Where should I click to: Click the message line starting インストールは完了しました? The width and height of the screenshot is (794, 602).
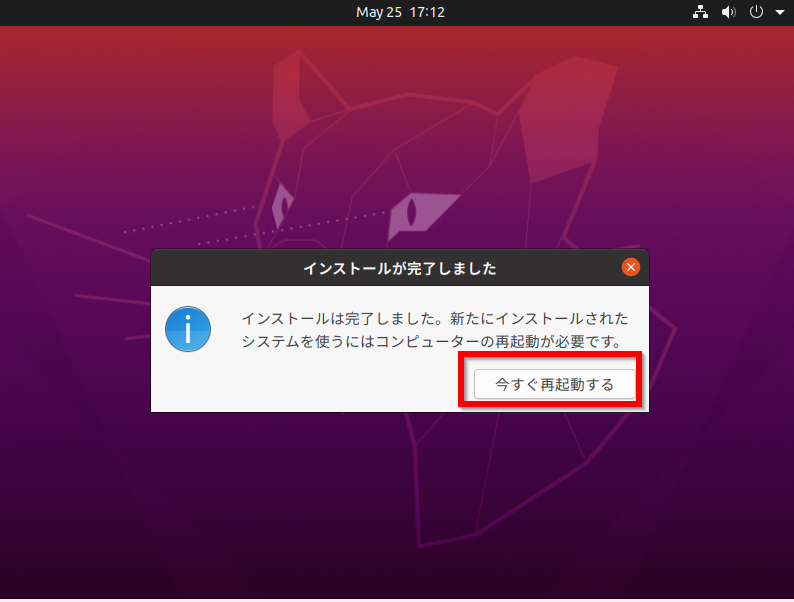click(x=434, y=318)
